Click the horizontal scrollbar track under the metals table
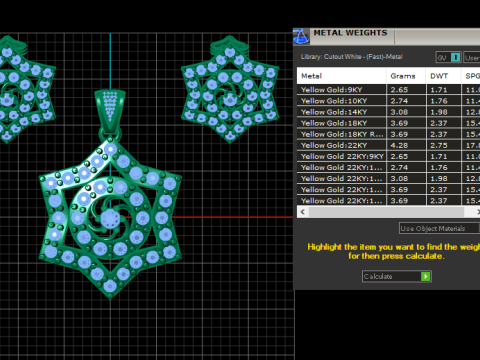Image resolution: width=480 pixels, height=360 pixels. pyautogui.click(x=386, y=212)
